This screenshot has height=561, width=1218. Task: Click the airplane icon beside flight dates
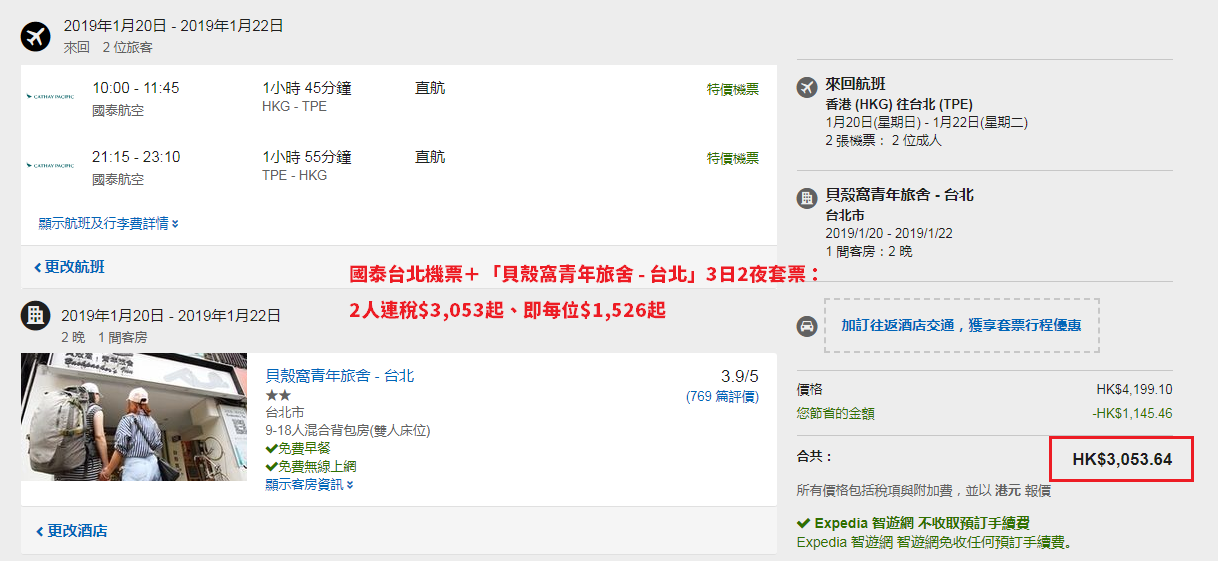point(36,37)
